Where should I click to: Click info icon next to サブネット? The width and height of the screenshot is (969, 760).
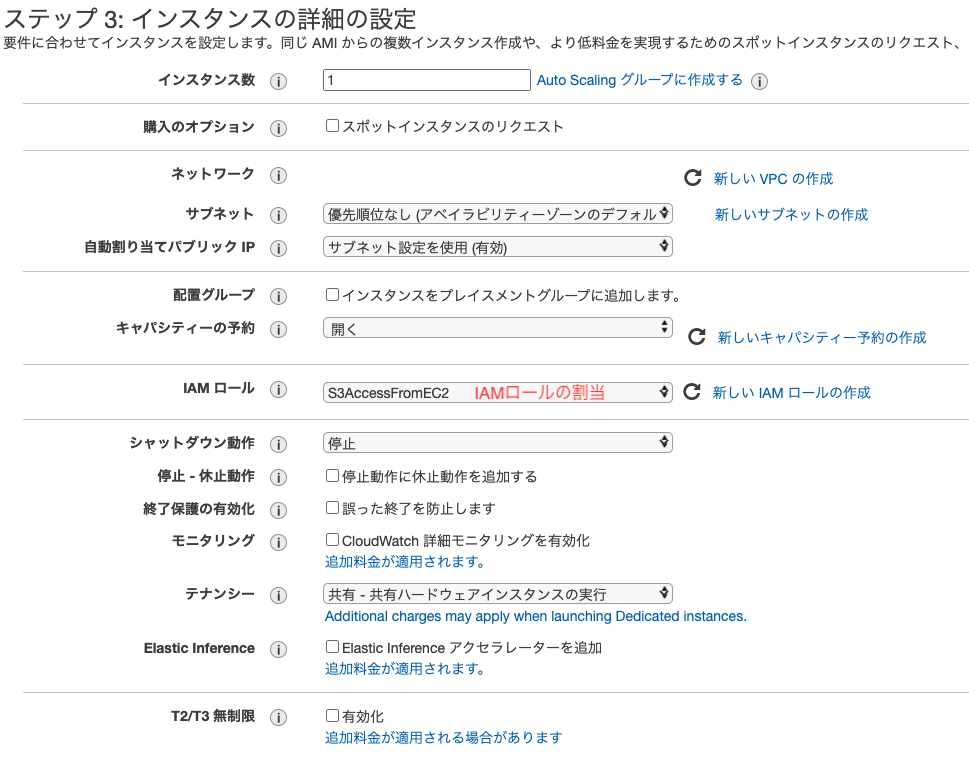278,215
